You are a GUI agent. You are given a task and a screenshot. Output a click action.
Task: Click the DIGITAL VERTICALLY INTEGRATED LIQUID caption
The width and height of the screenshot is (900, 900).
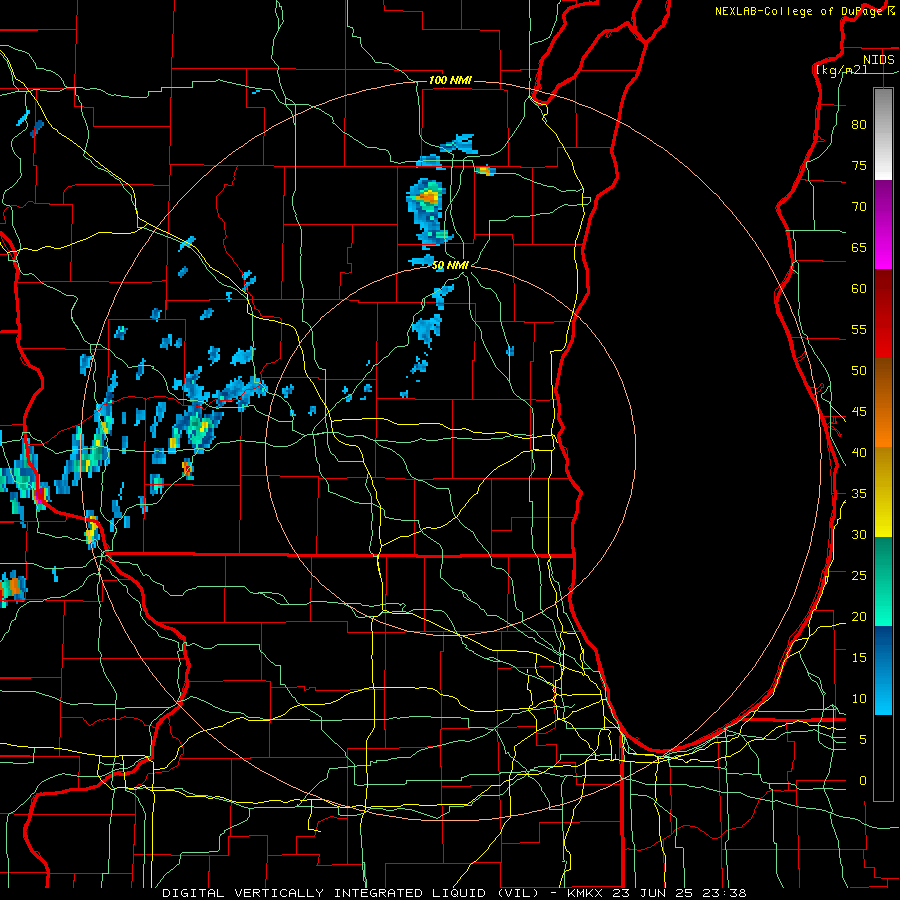point(326,893)
